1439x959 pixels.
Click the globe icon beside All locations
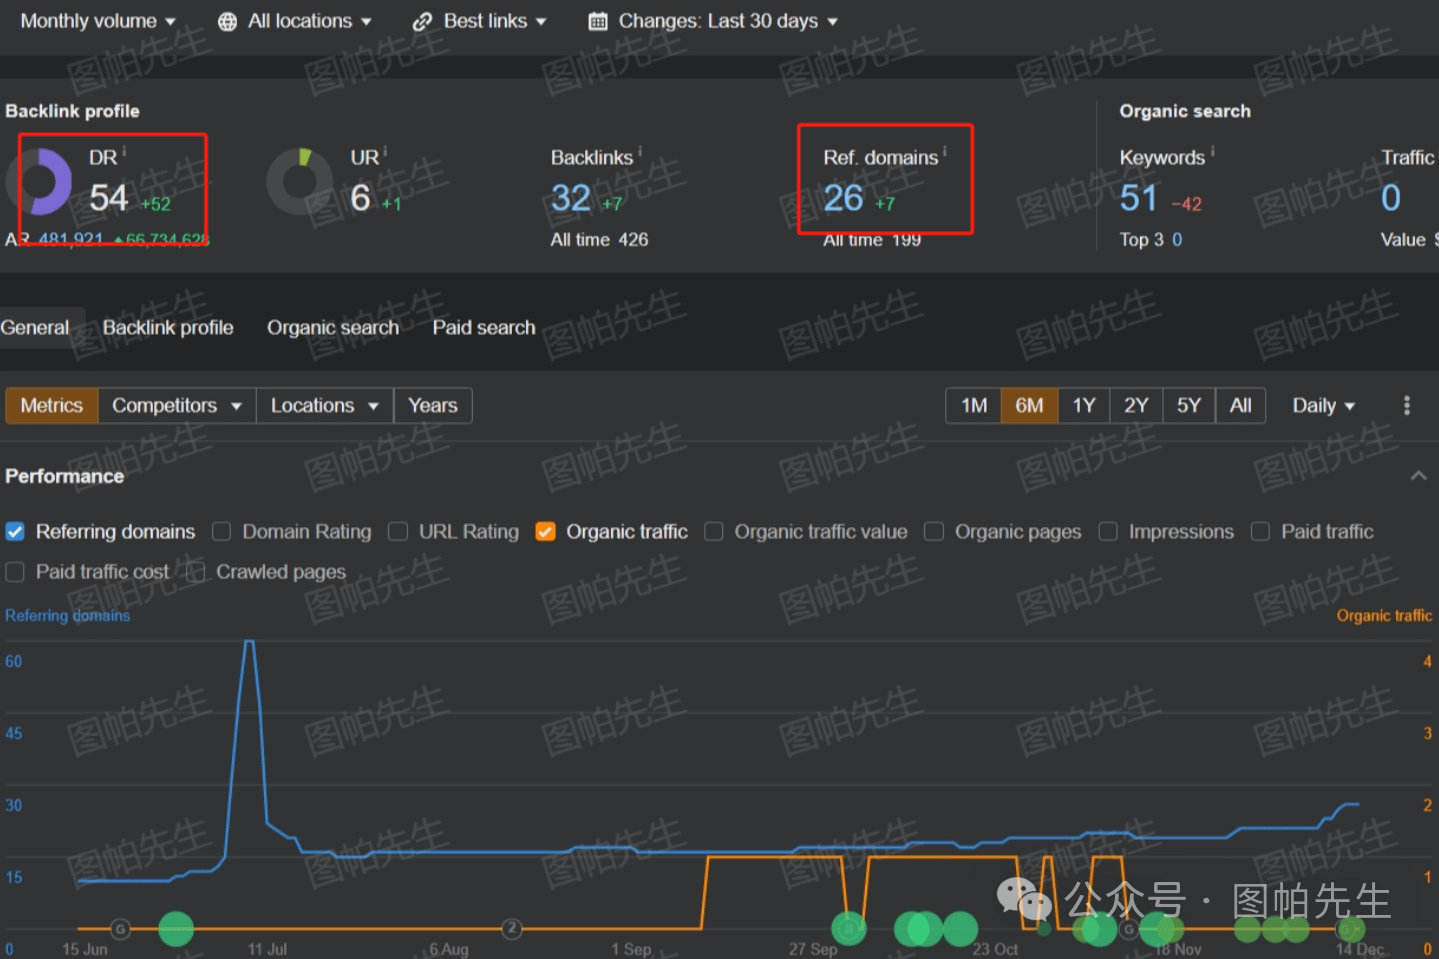(228, 22)
